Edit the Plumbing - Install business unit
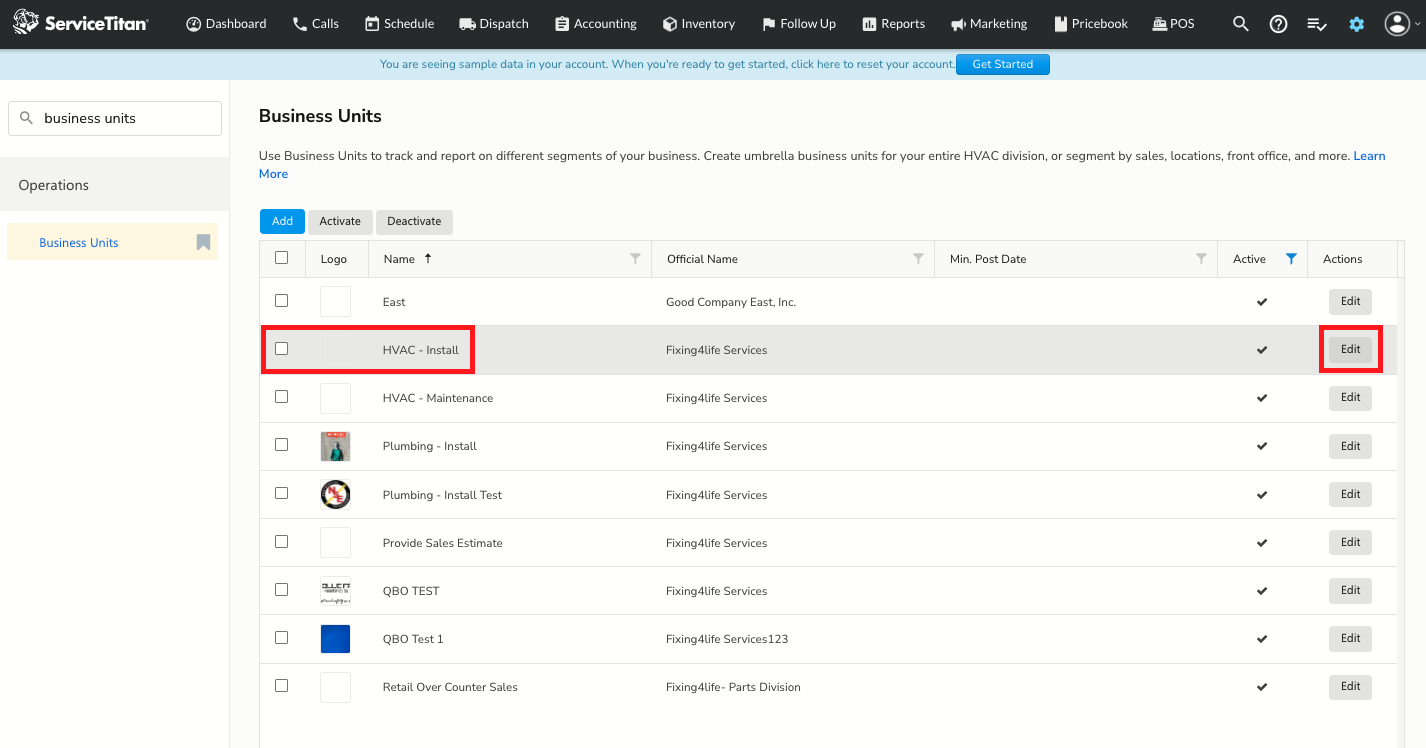This screenshot has width=1426, height=748. coord(1350,446)
